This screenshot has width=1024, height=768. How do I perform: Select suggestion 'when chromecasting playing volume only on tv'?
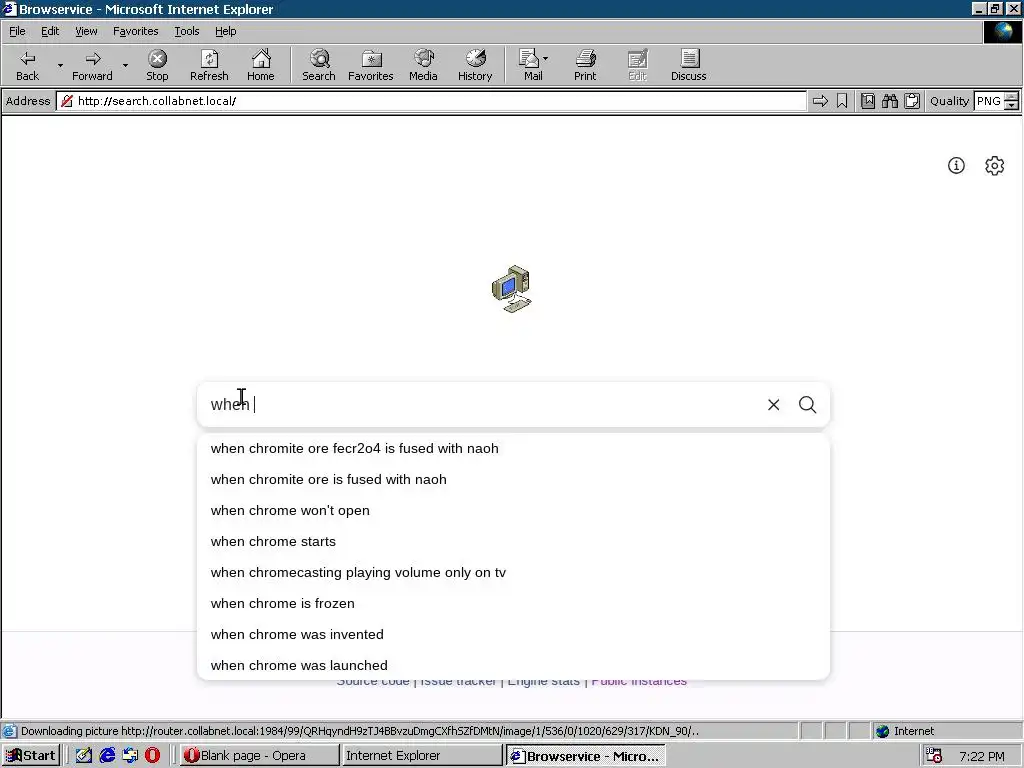pyautogui.click(x=513, y=573)
